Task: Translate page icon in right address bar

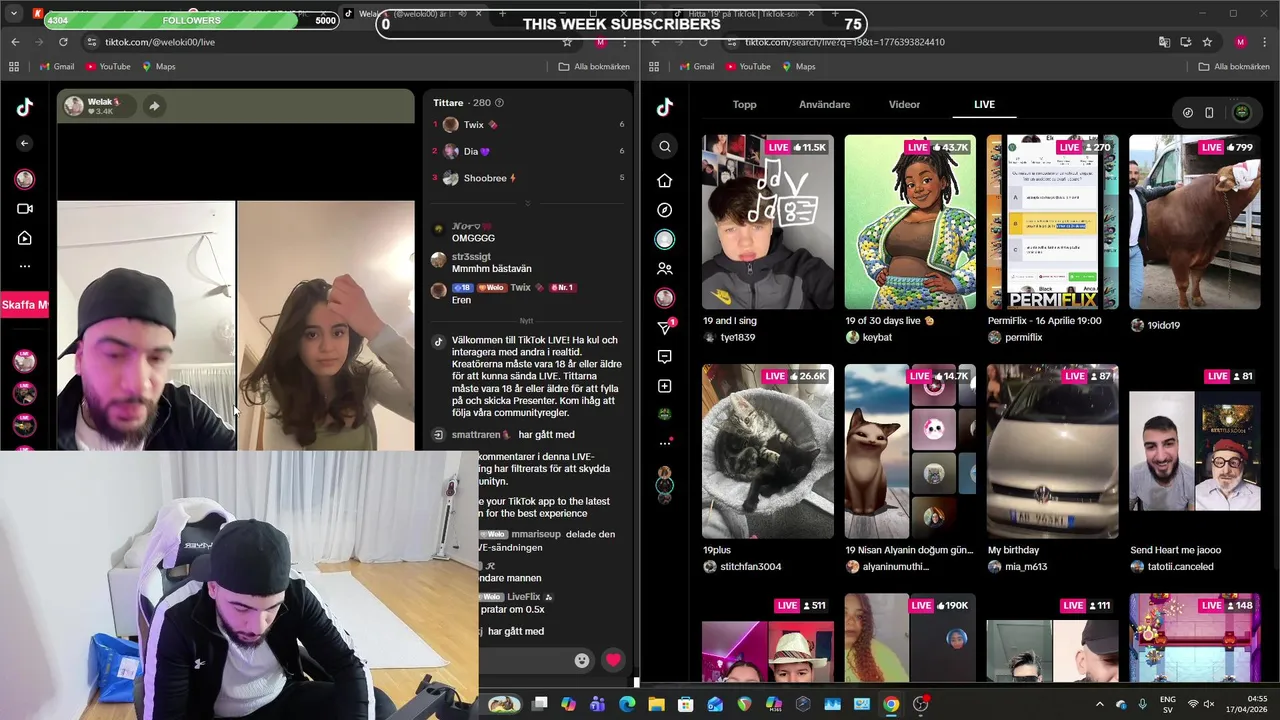Action: 1164,42
